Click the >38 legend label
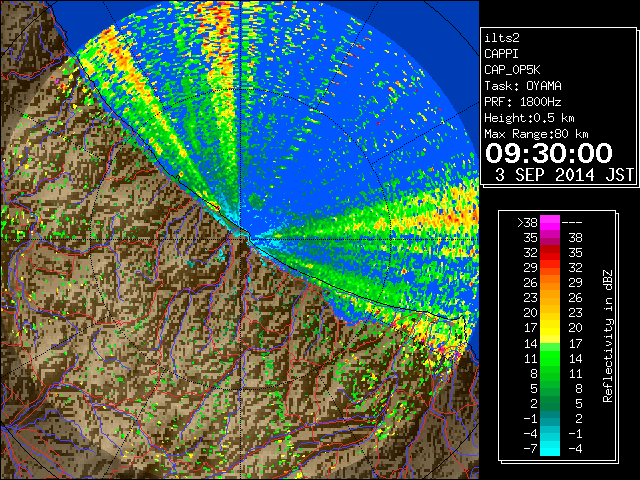 click(x=527, y=223)
